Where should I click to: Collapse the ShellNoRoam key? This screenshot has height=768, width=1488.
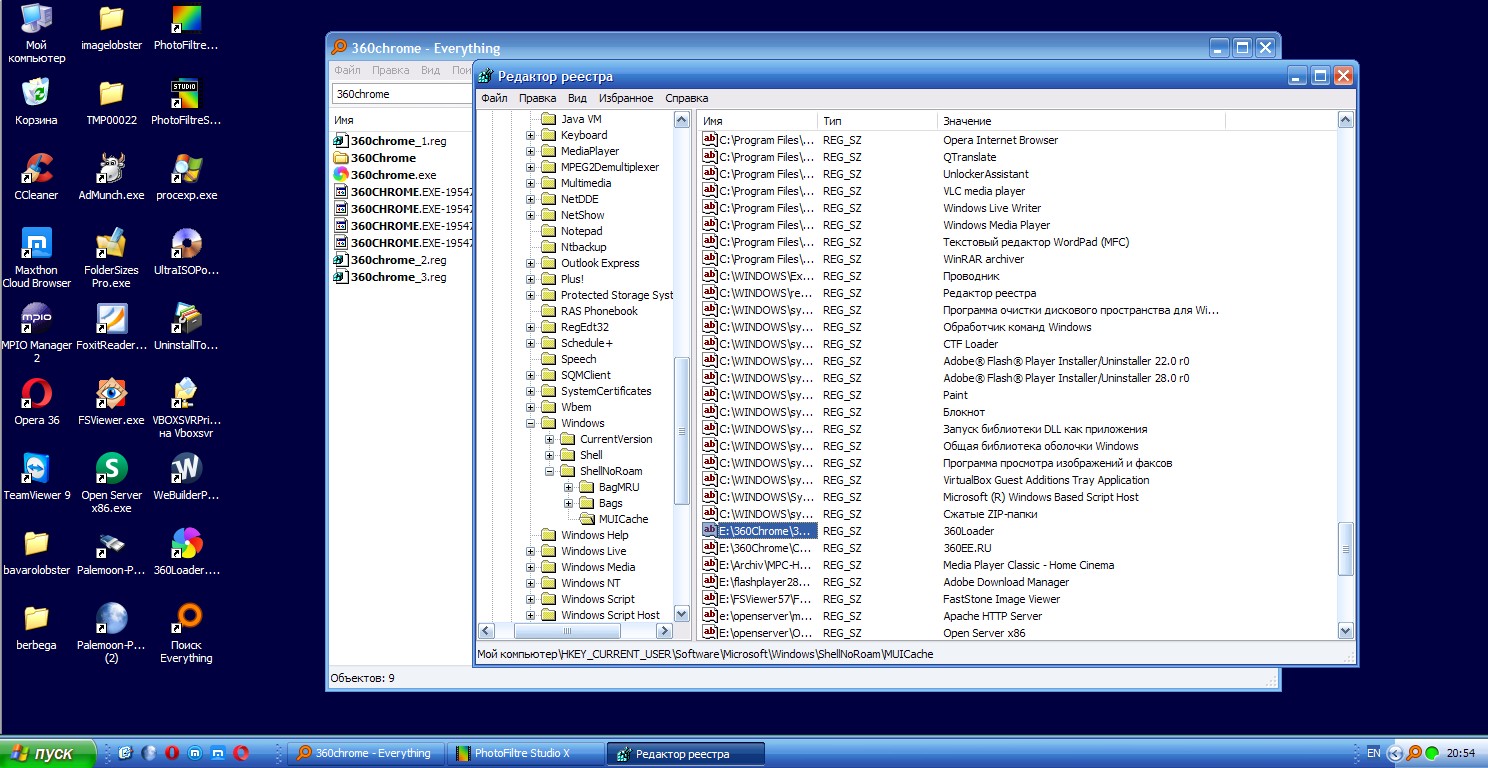[x=550, y=471]
